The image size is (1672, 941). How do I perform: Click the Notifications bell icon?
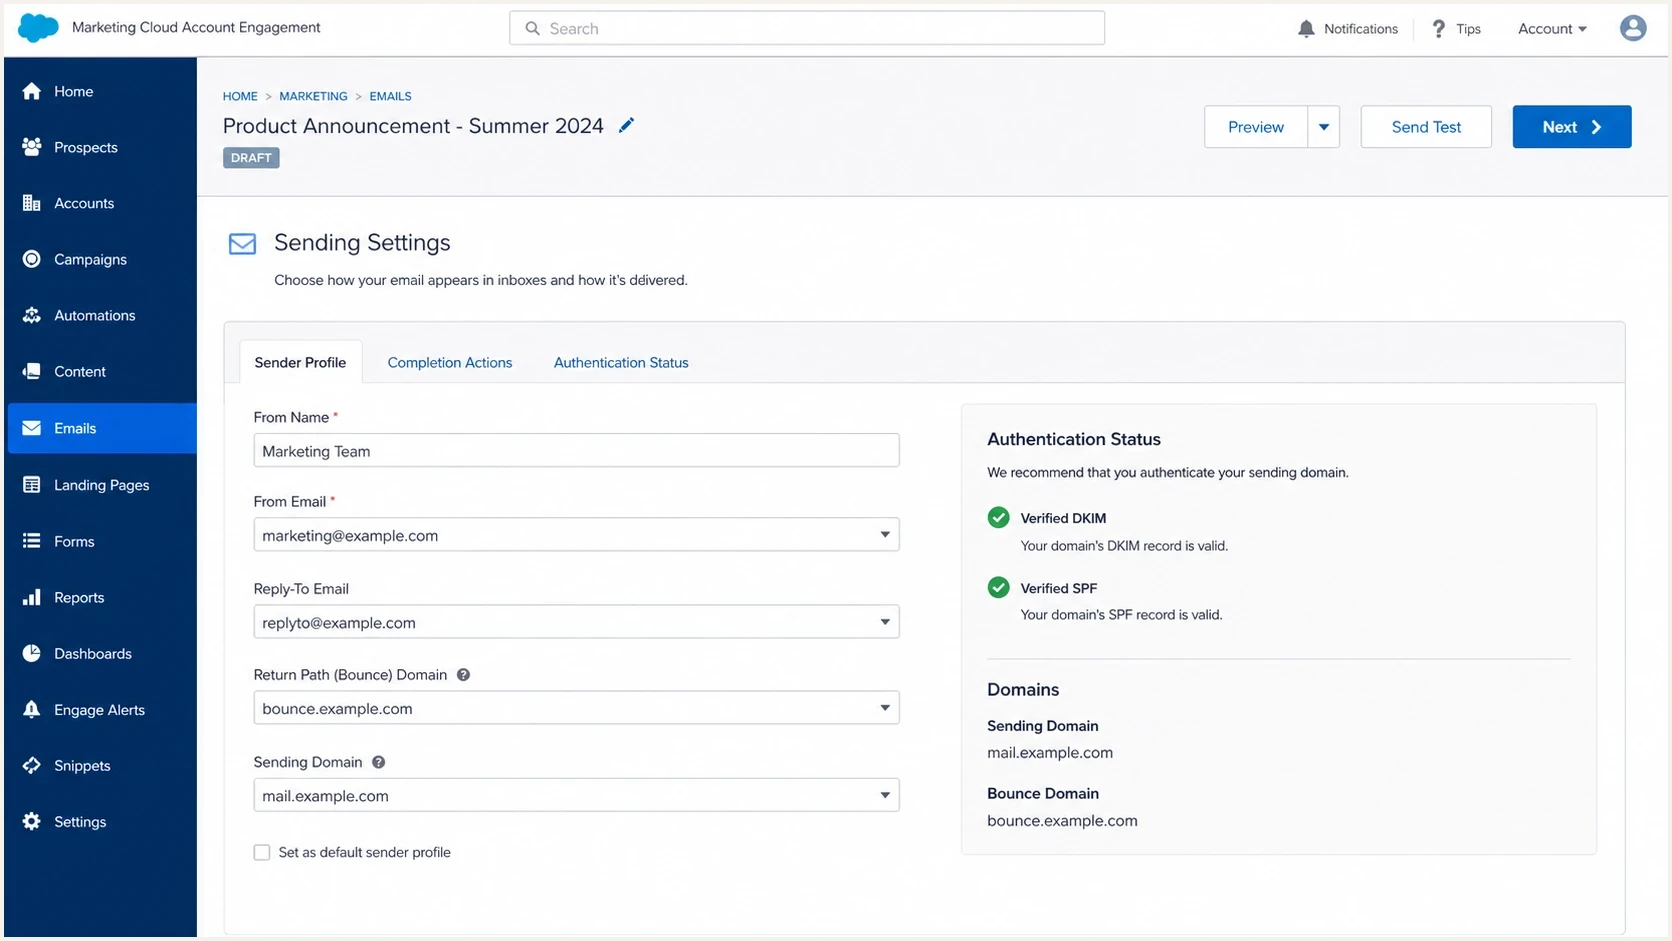(x=1306, y=29)
